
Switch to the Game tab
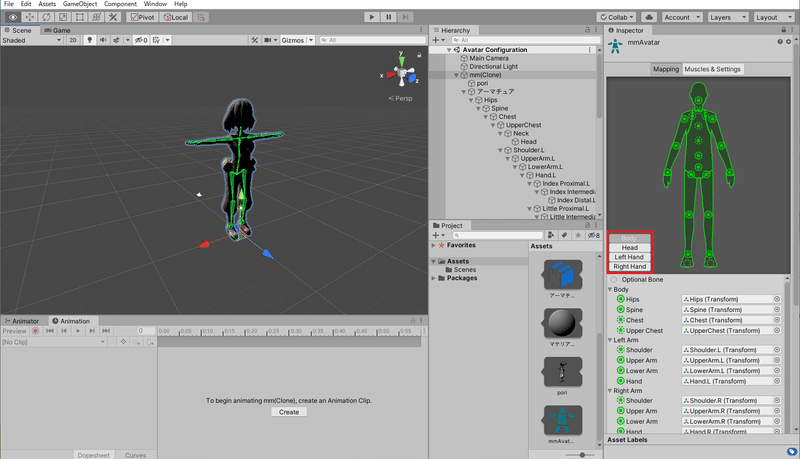[x=57, y=30]
